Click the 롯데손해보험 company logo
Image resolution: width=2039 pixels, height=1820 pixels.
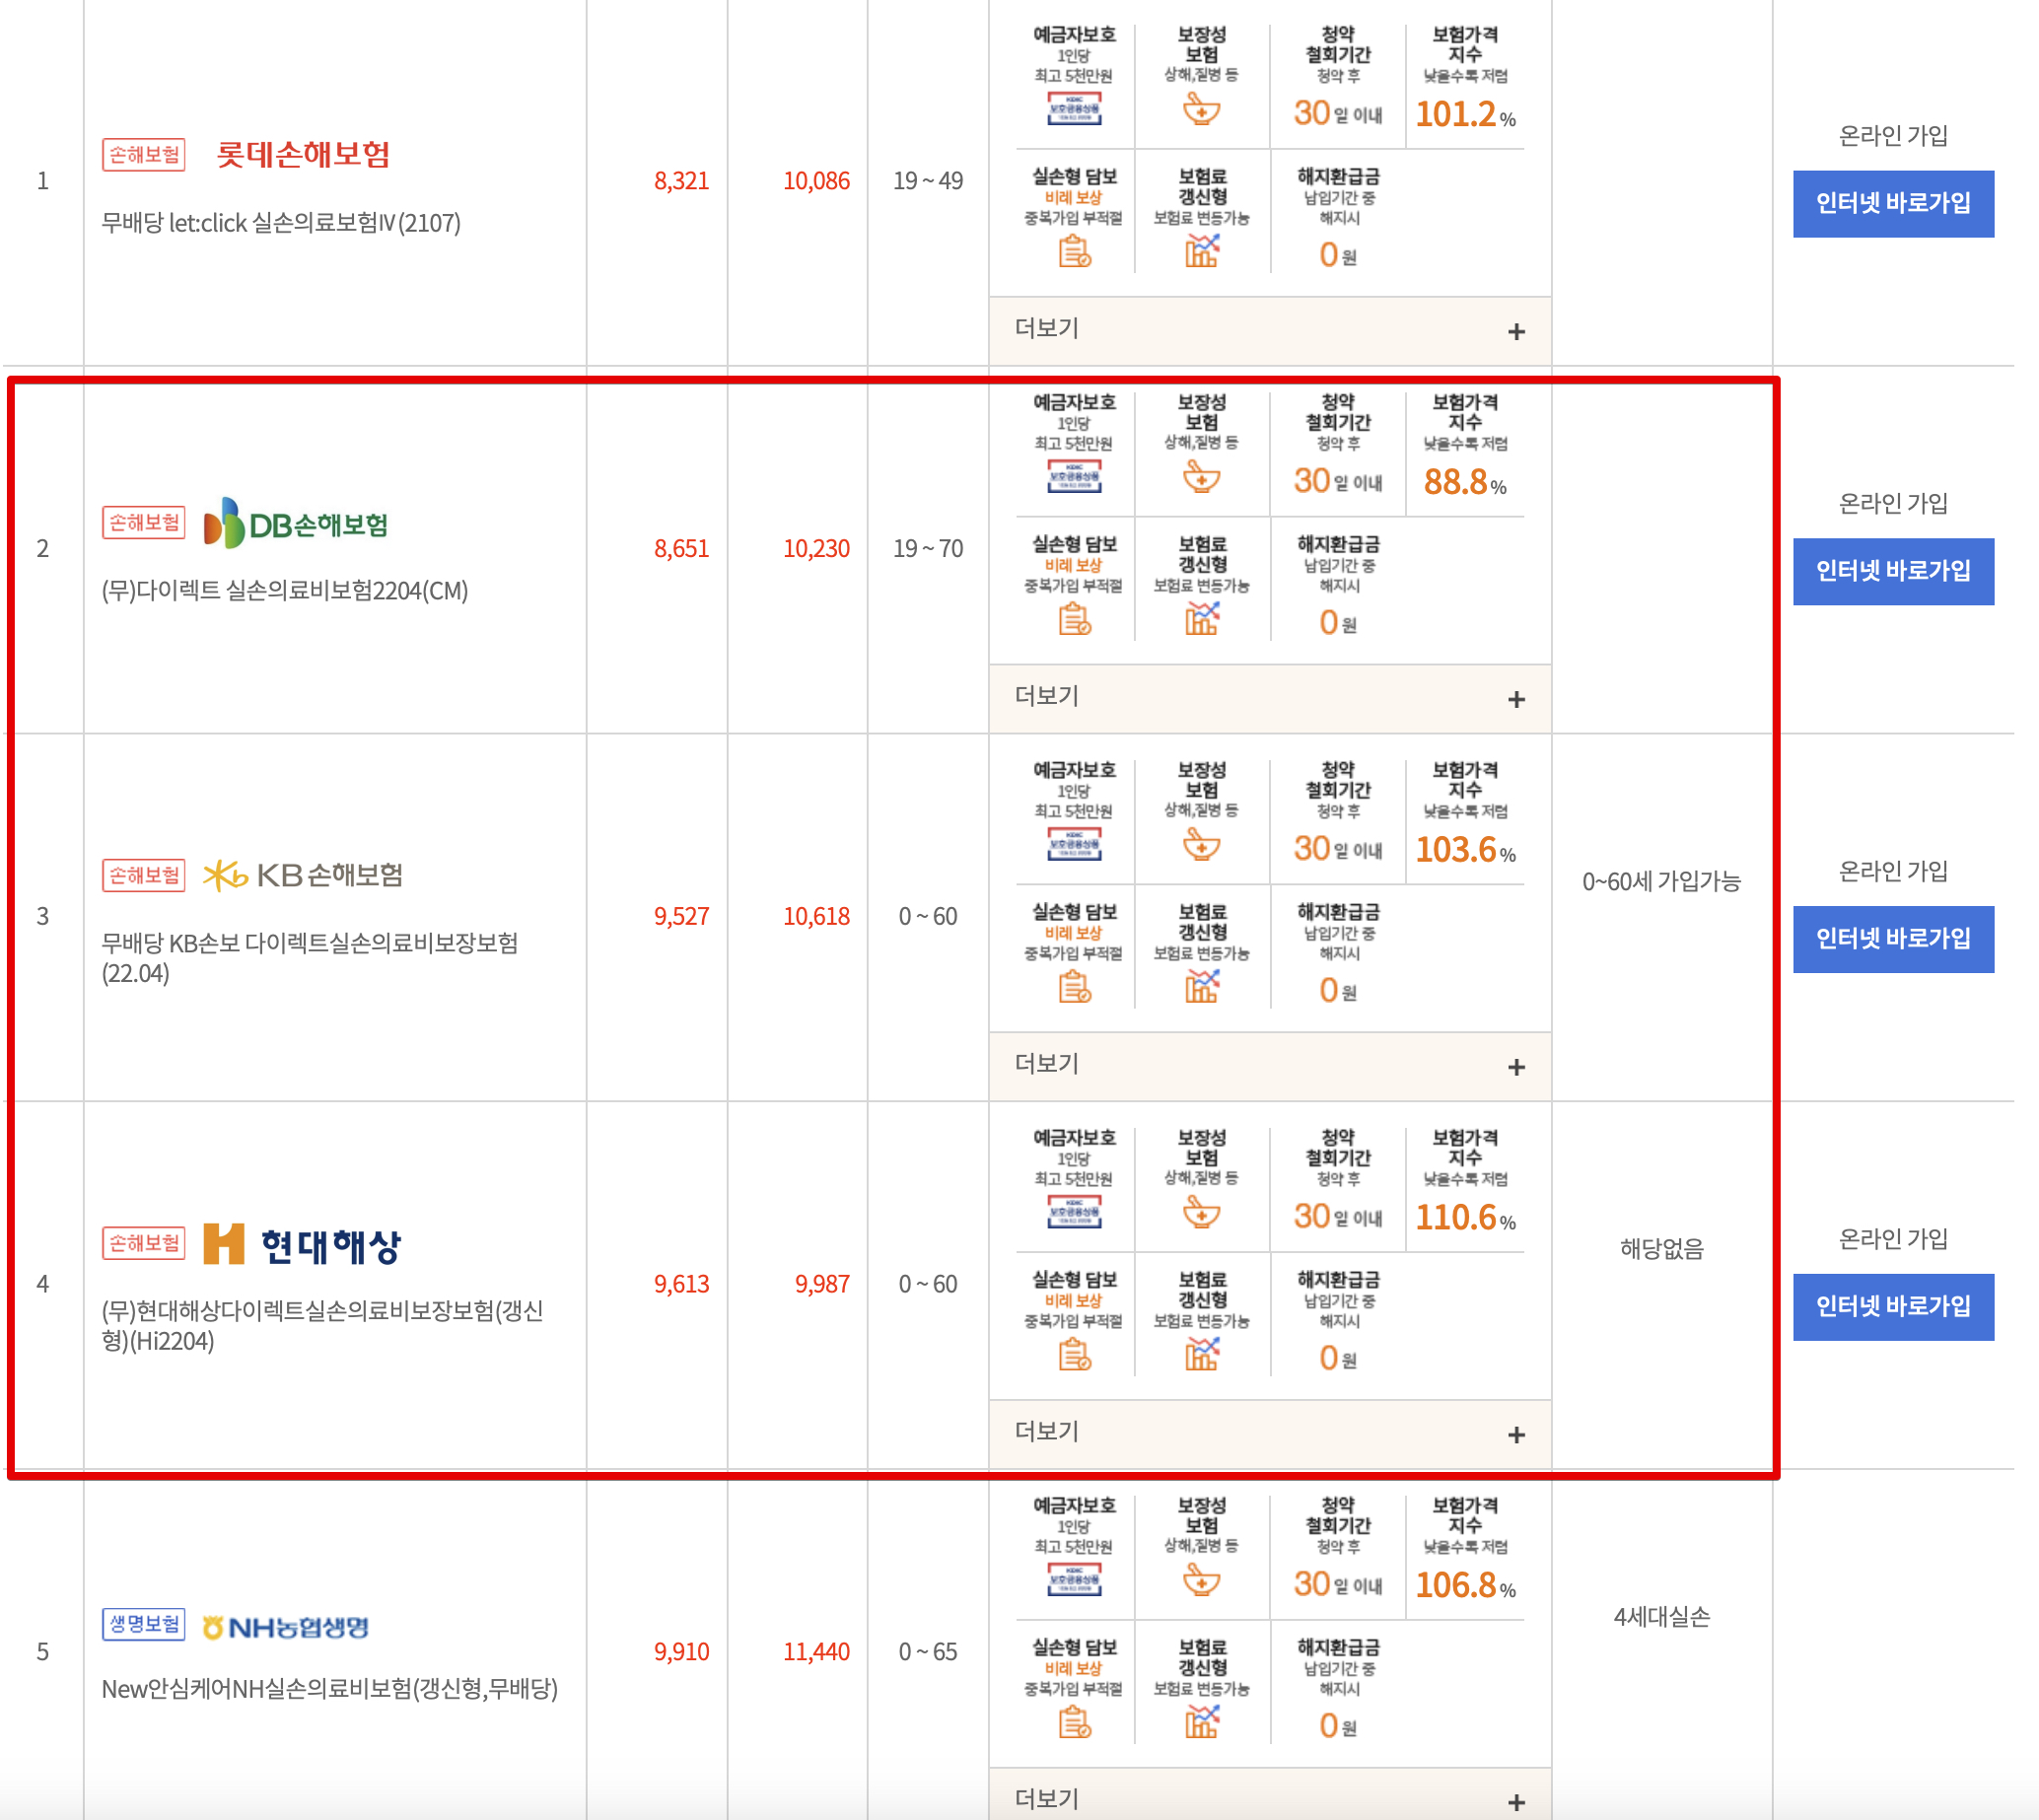tap(302, 155)
